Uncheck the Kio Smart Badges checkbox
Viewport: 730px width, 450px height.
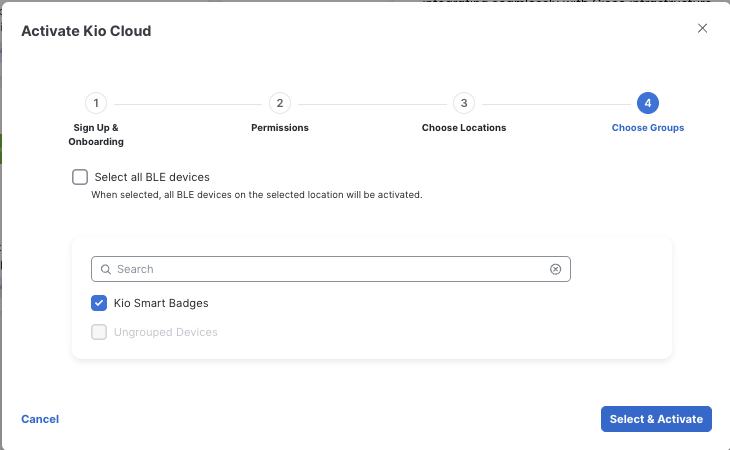(99, 303)
